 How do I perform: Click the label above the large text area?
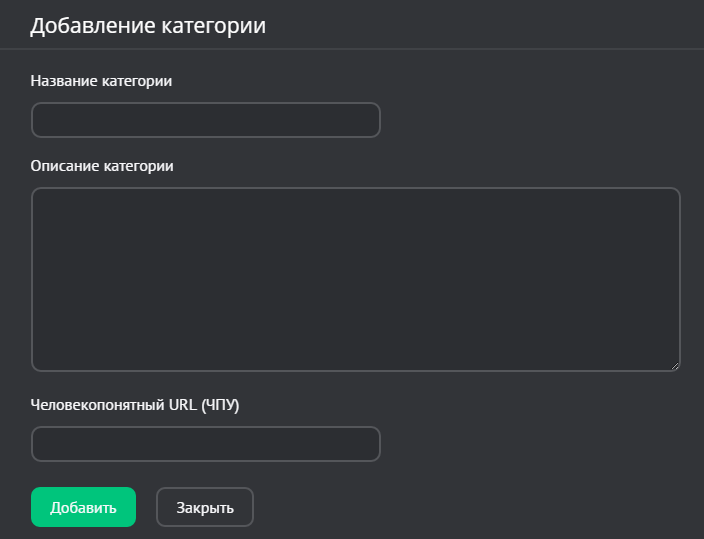[102, 166]
